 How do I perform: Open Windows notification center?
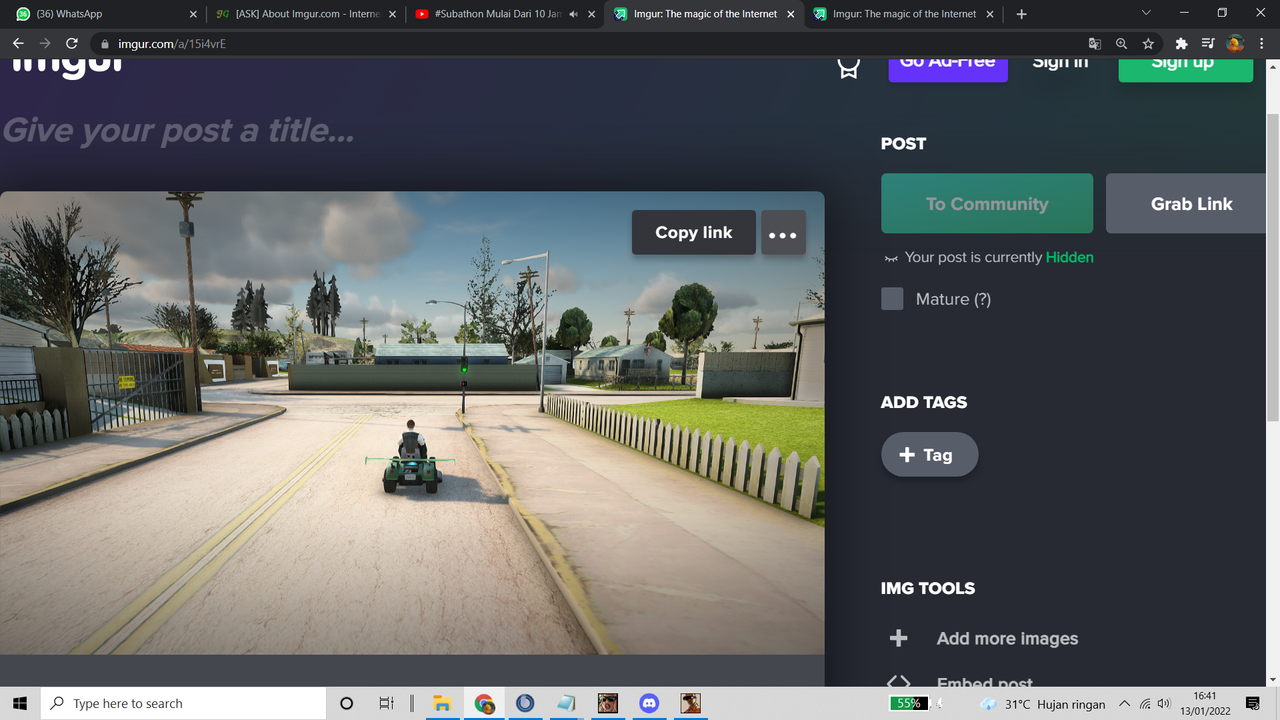point(1253,703)
